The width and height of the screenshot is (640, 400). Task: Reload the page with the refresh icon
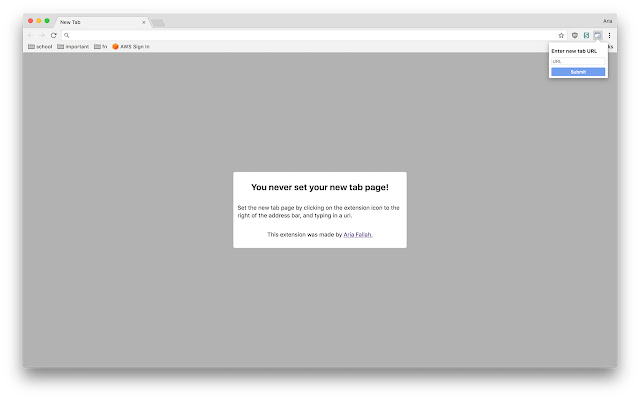(53, 36)
